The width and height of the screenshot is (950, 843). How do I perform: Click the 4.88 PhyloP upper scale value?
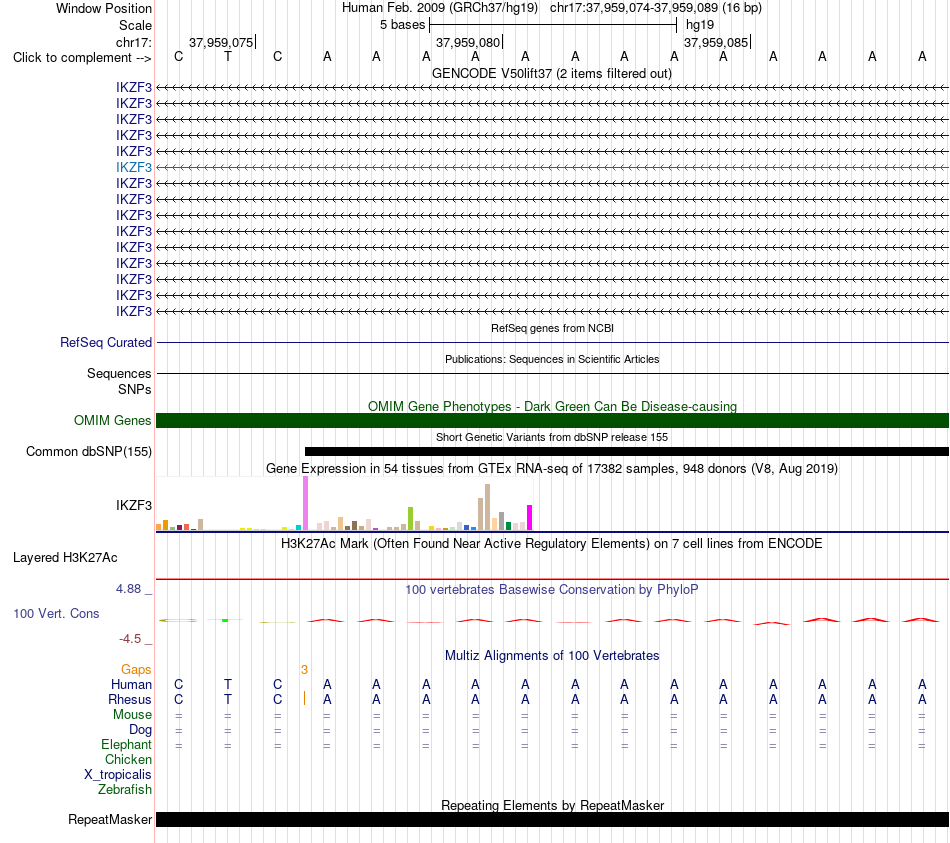coord(128,589)
